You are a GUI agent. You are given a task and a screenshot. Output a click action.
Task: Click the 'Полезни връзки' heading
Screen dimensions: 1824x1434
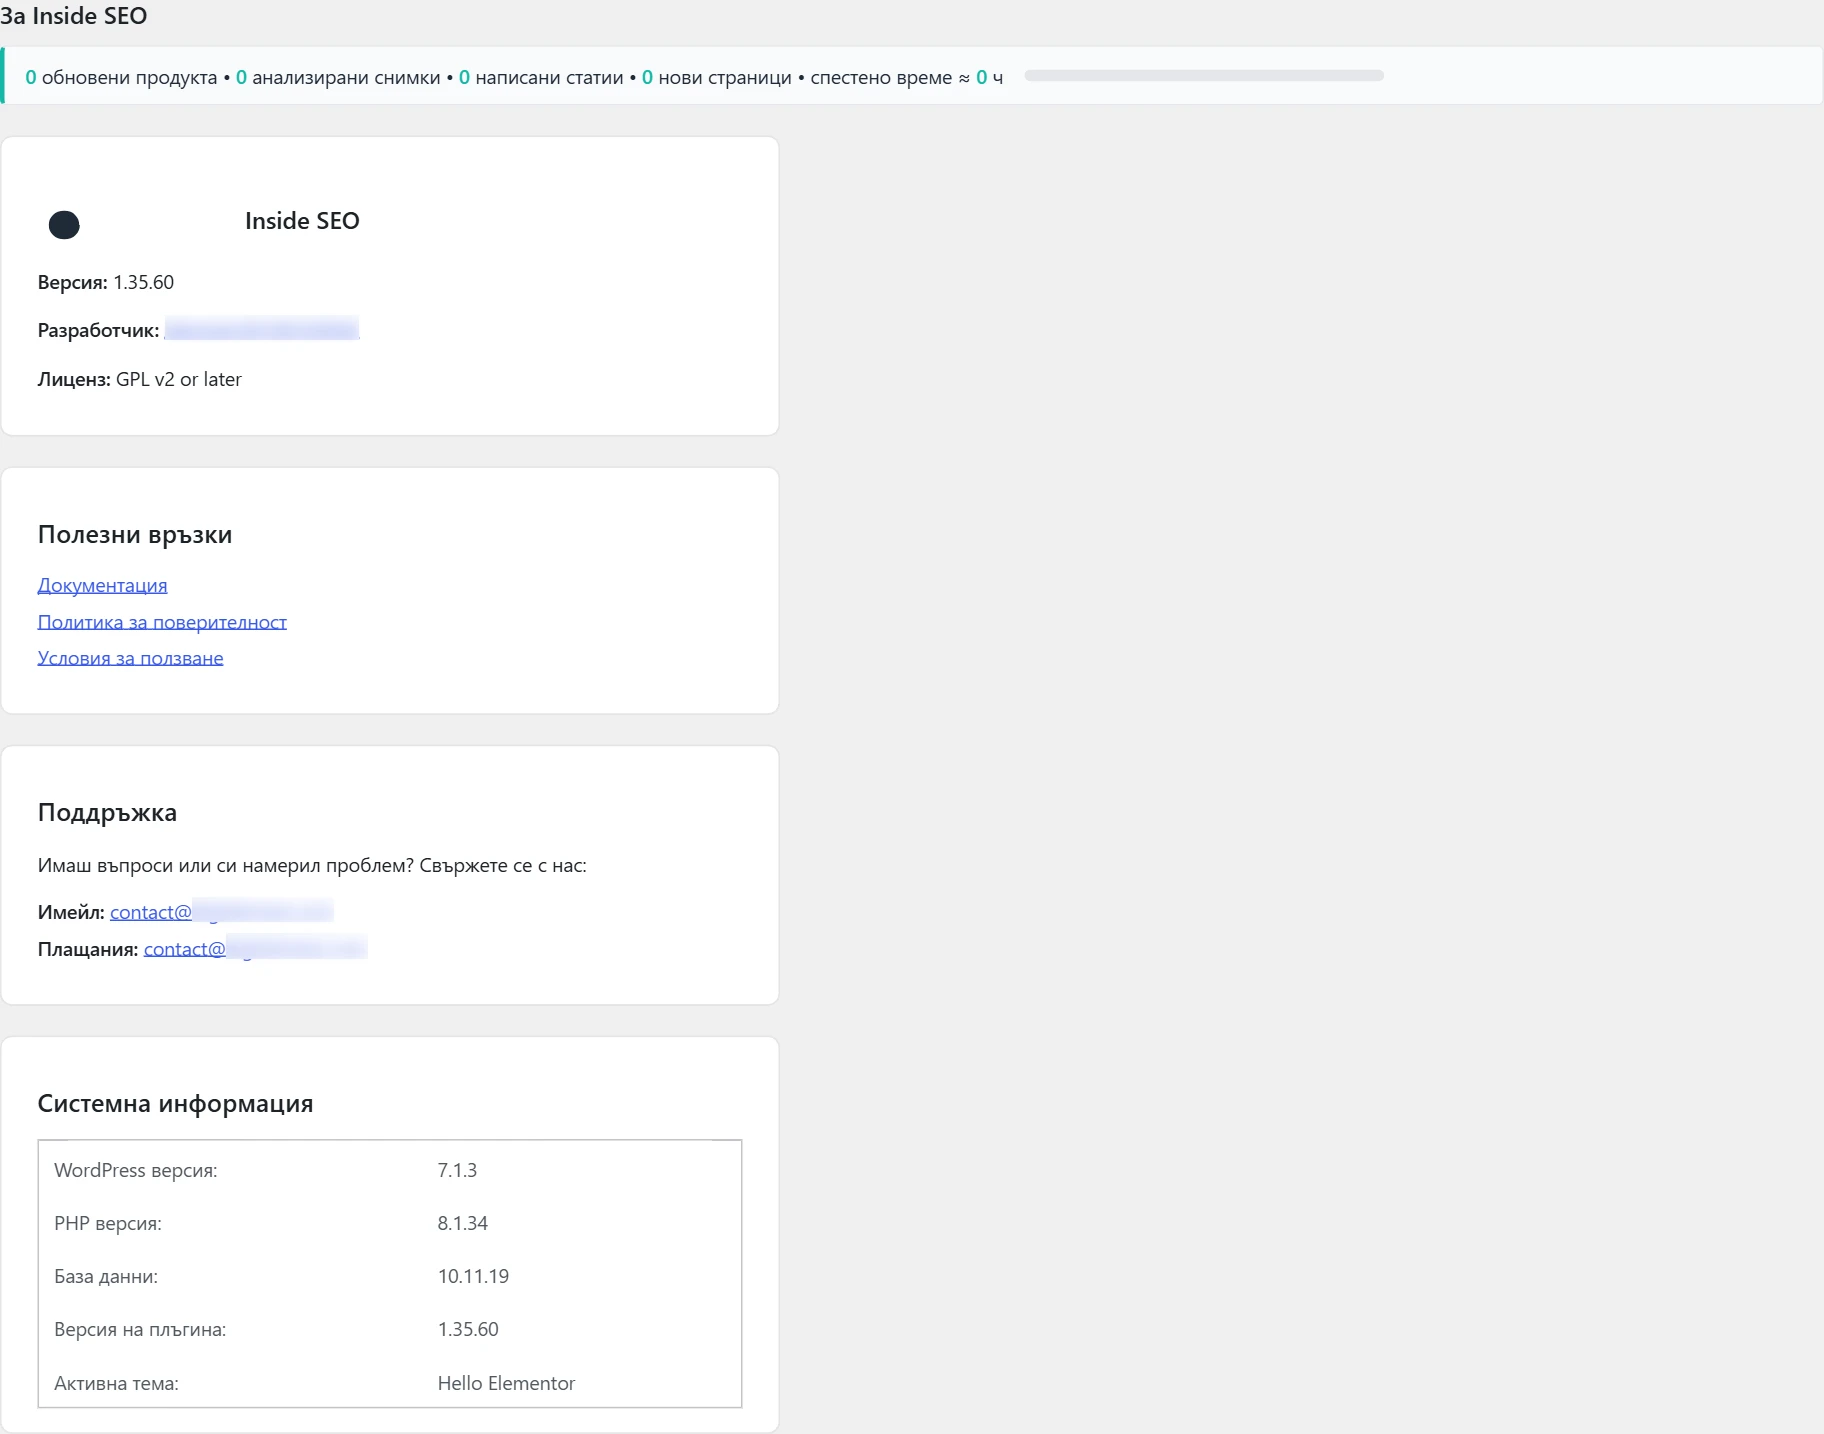[135, 535]
